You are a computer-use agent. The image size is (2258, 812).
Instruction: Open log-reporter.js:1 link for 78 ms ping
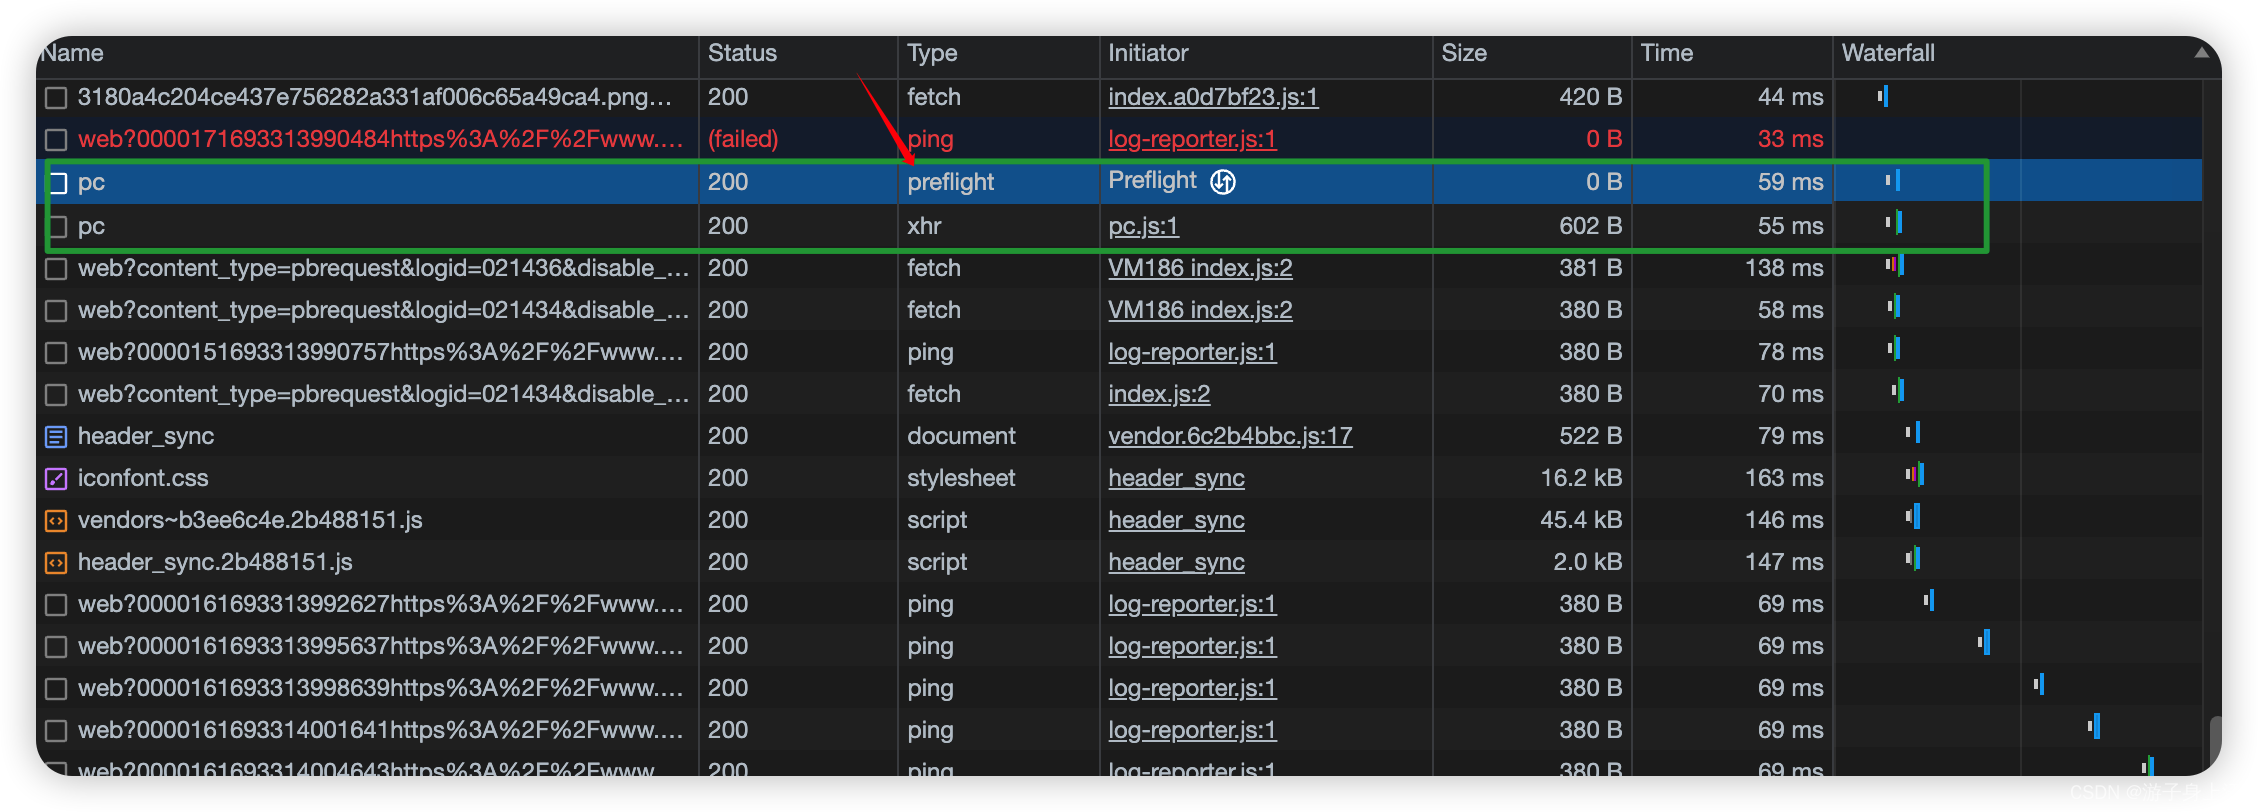tap(1192, 352)
